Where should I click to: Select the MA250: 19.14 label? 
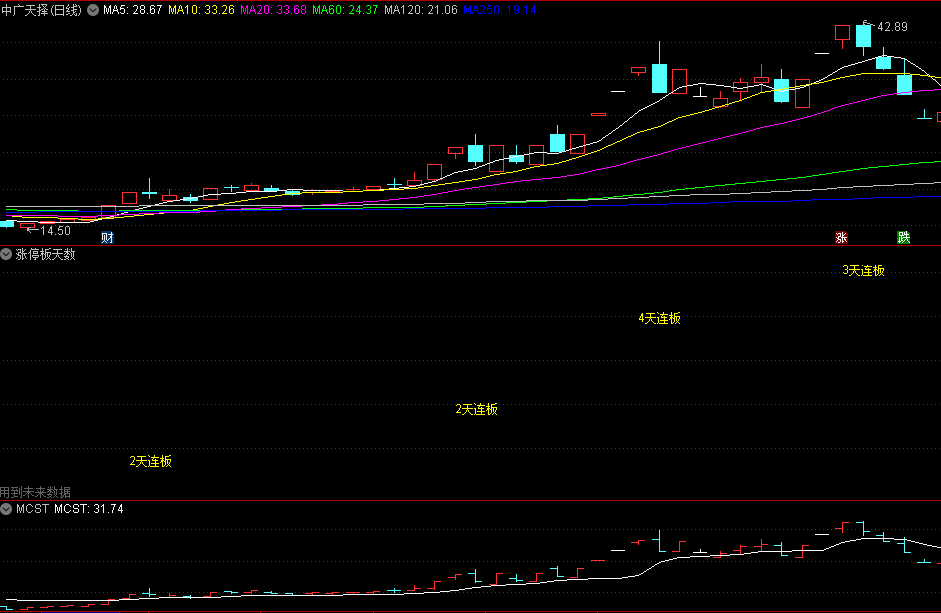(x=499, y=10)
